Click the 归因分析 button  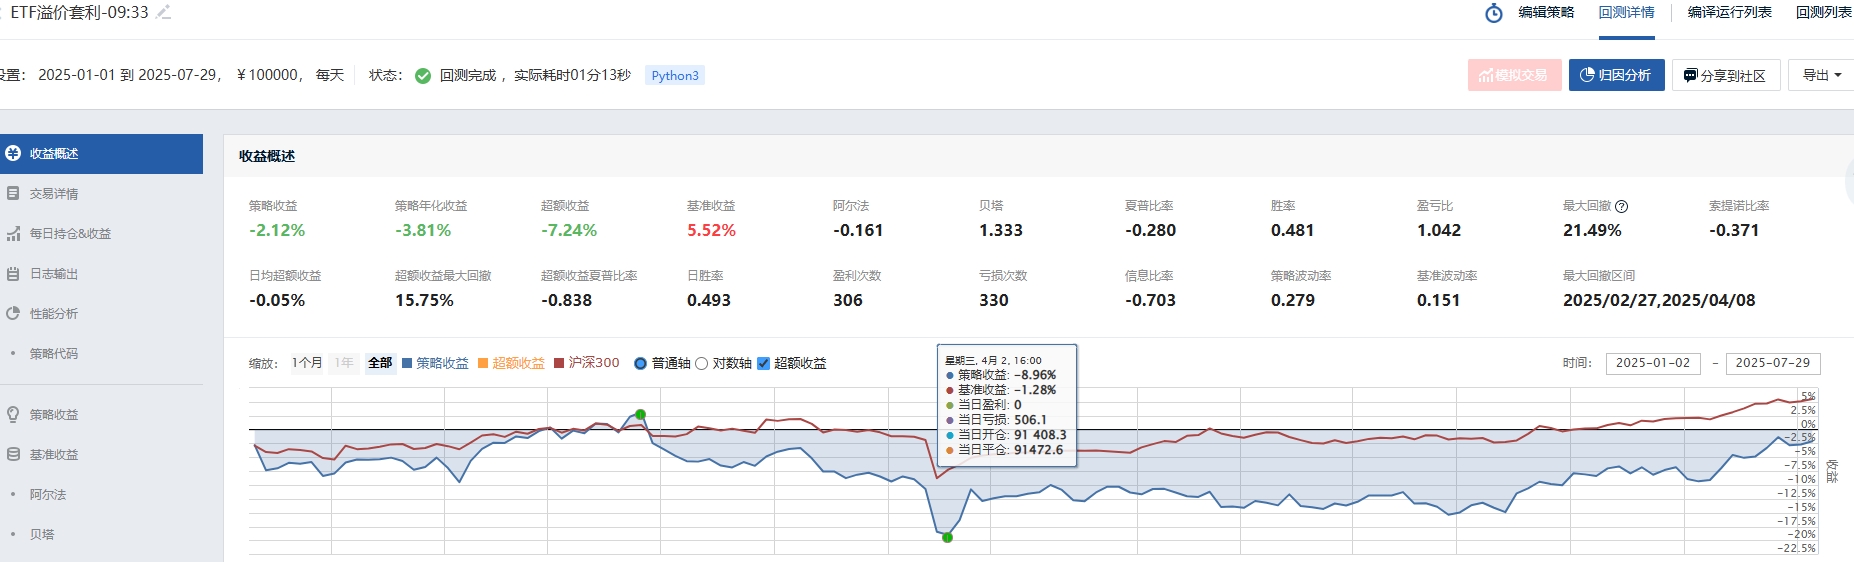coord(1616,75)
